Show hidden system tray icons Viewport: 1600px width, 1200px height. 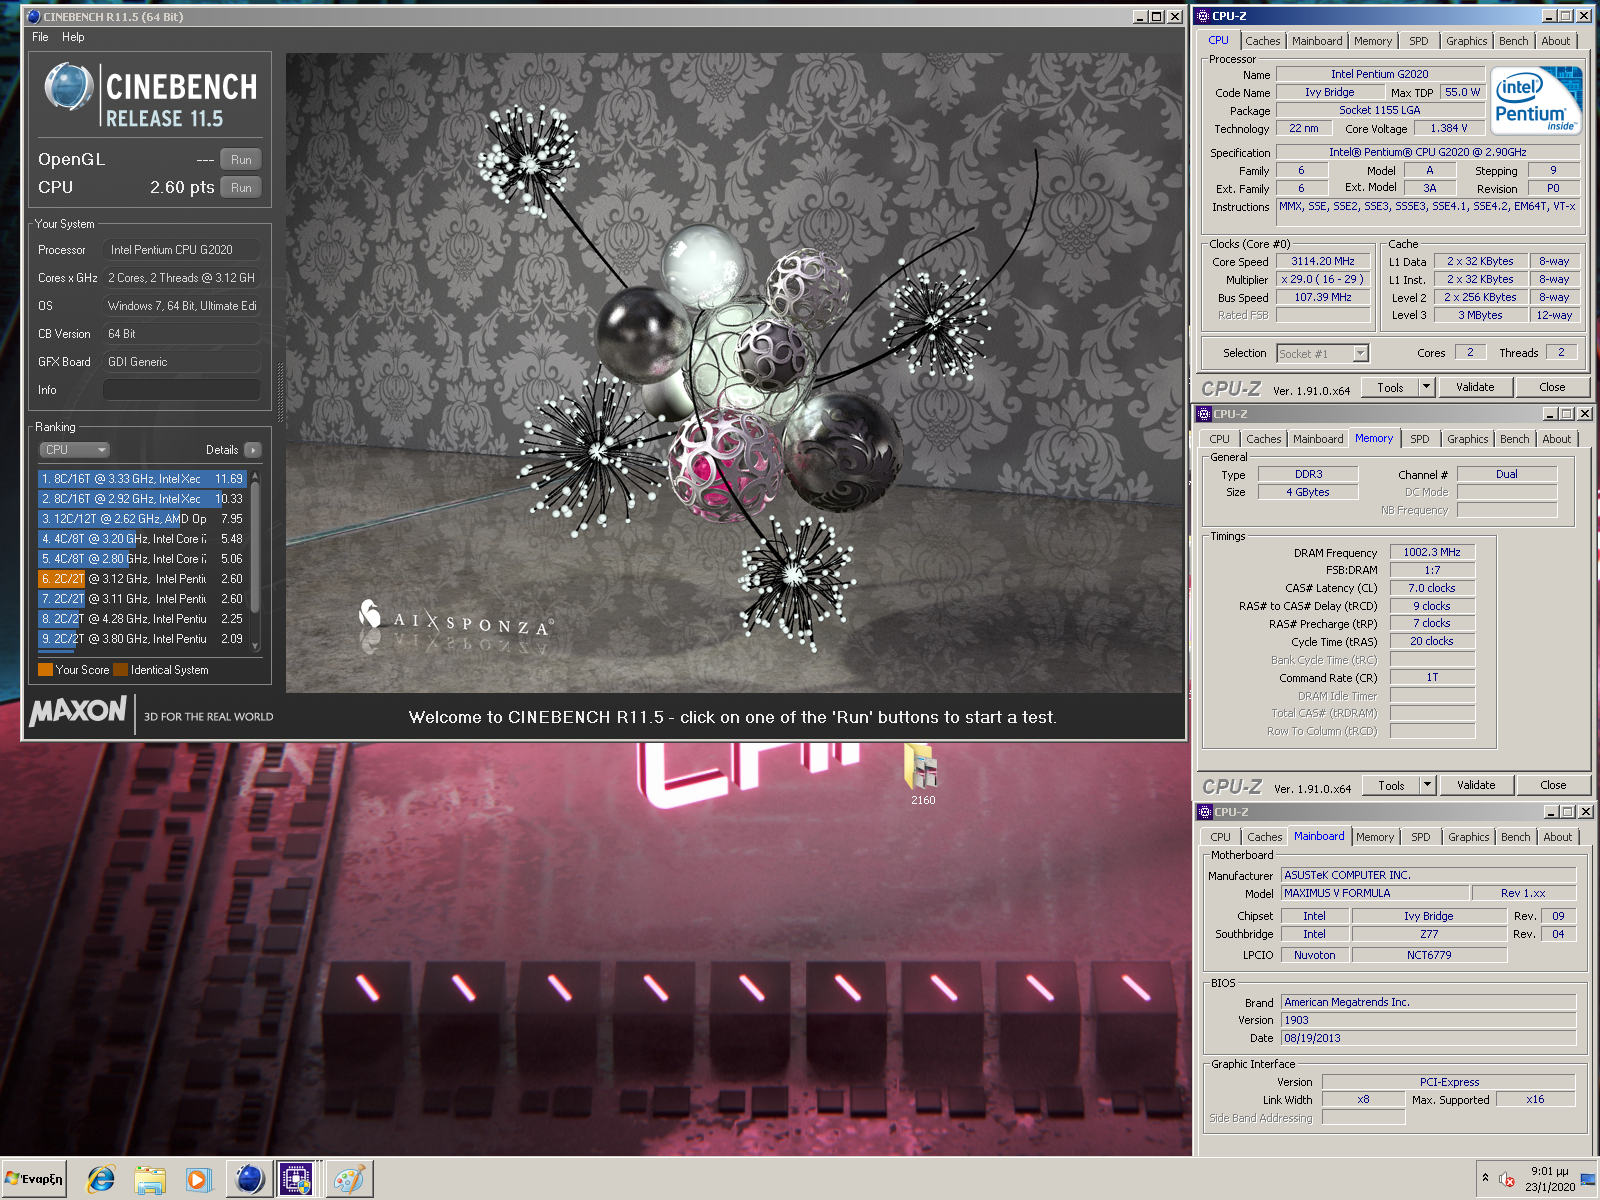click(1485, 1178)
